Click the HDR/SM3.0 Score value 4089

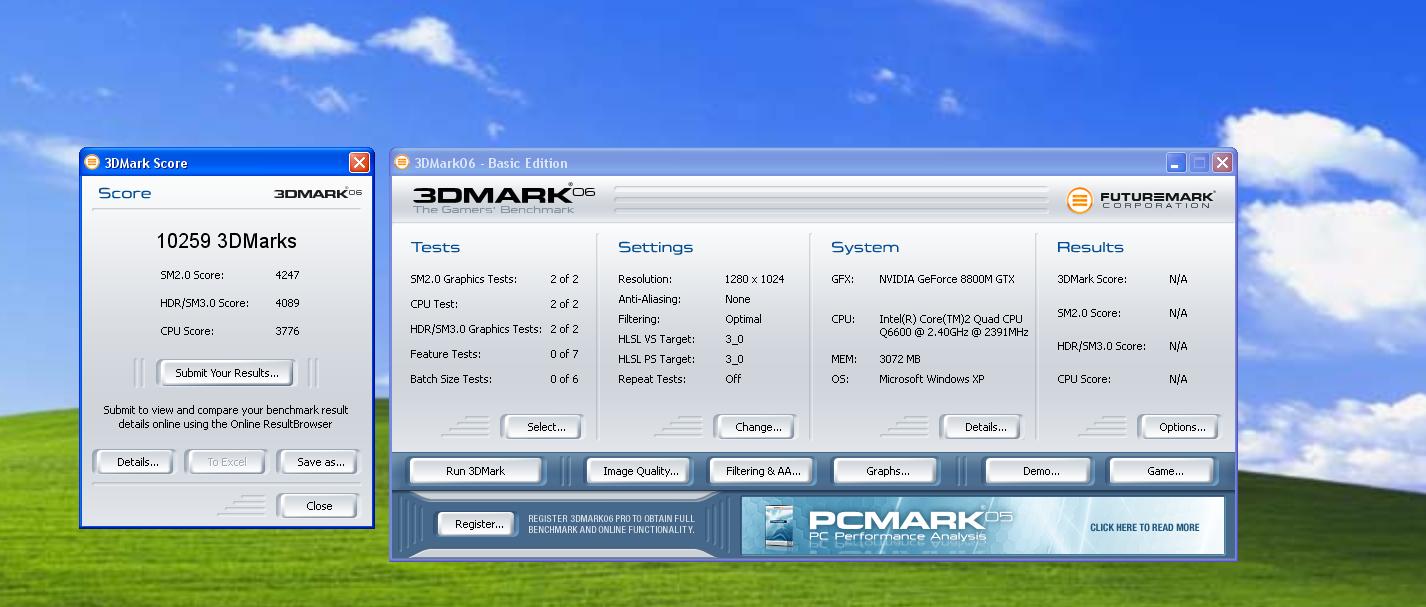[x=287, y=303]
